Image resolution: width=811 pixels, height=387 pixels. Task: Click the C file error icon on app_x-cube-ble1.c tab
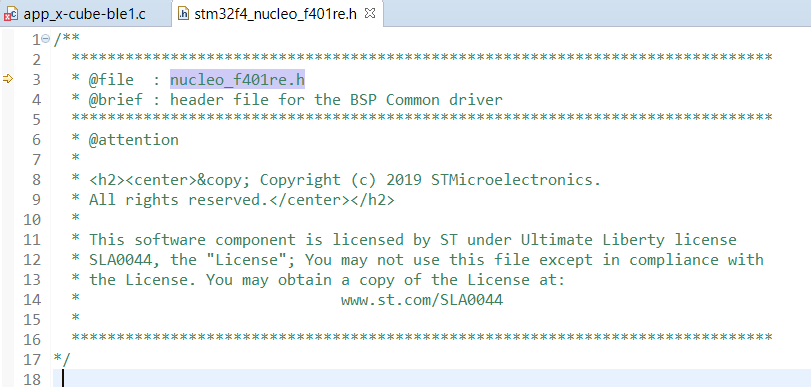click(x=11, y=14)
